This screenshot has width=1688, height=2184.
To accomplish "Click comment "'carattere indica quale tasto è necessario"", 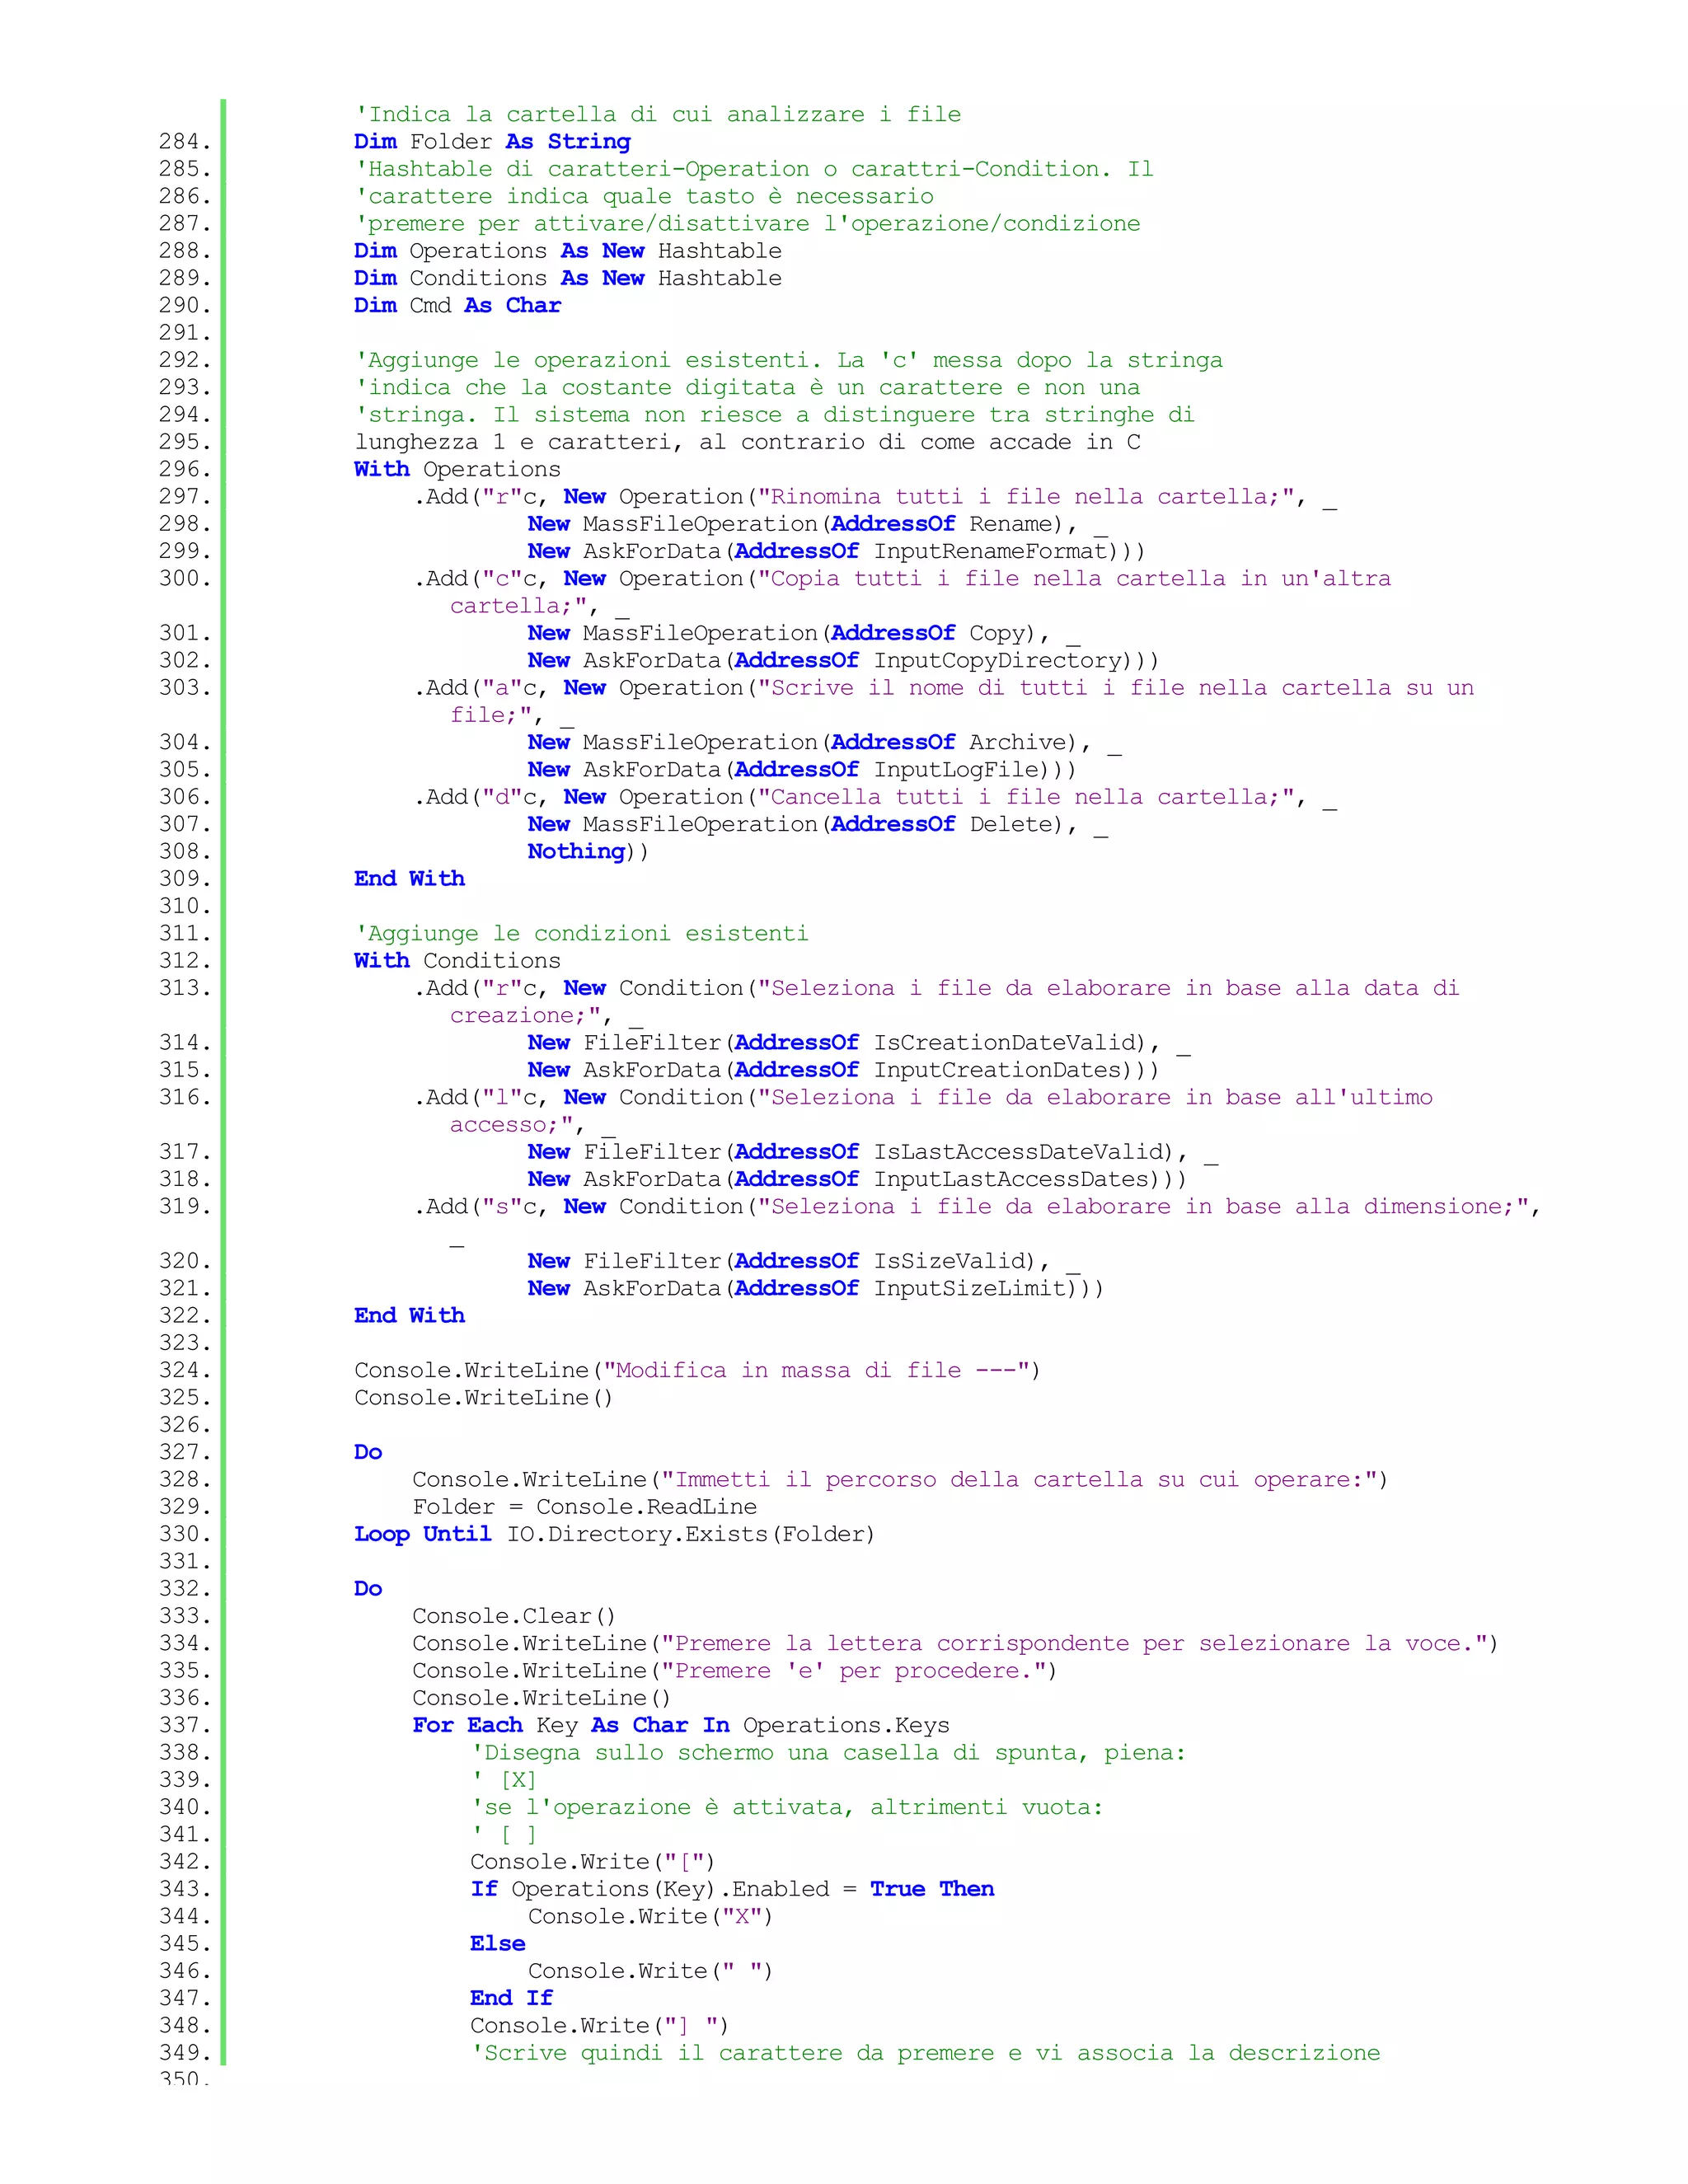I will (x=645, y=196).
